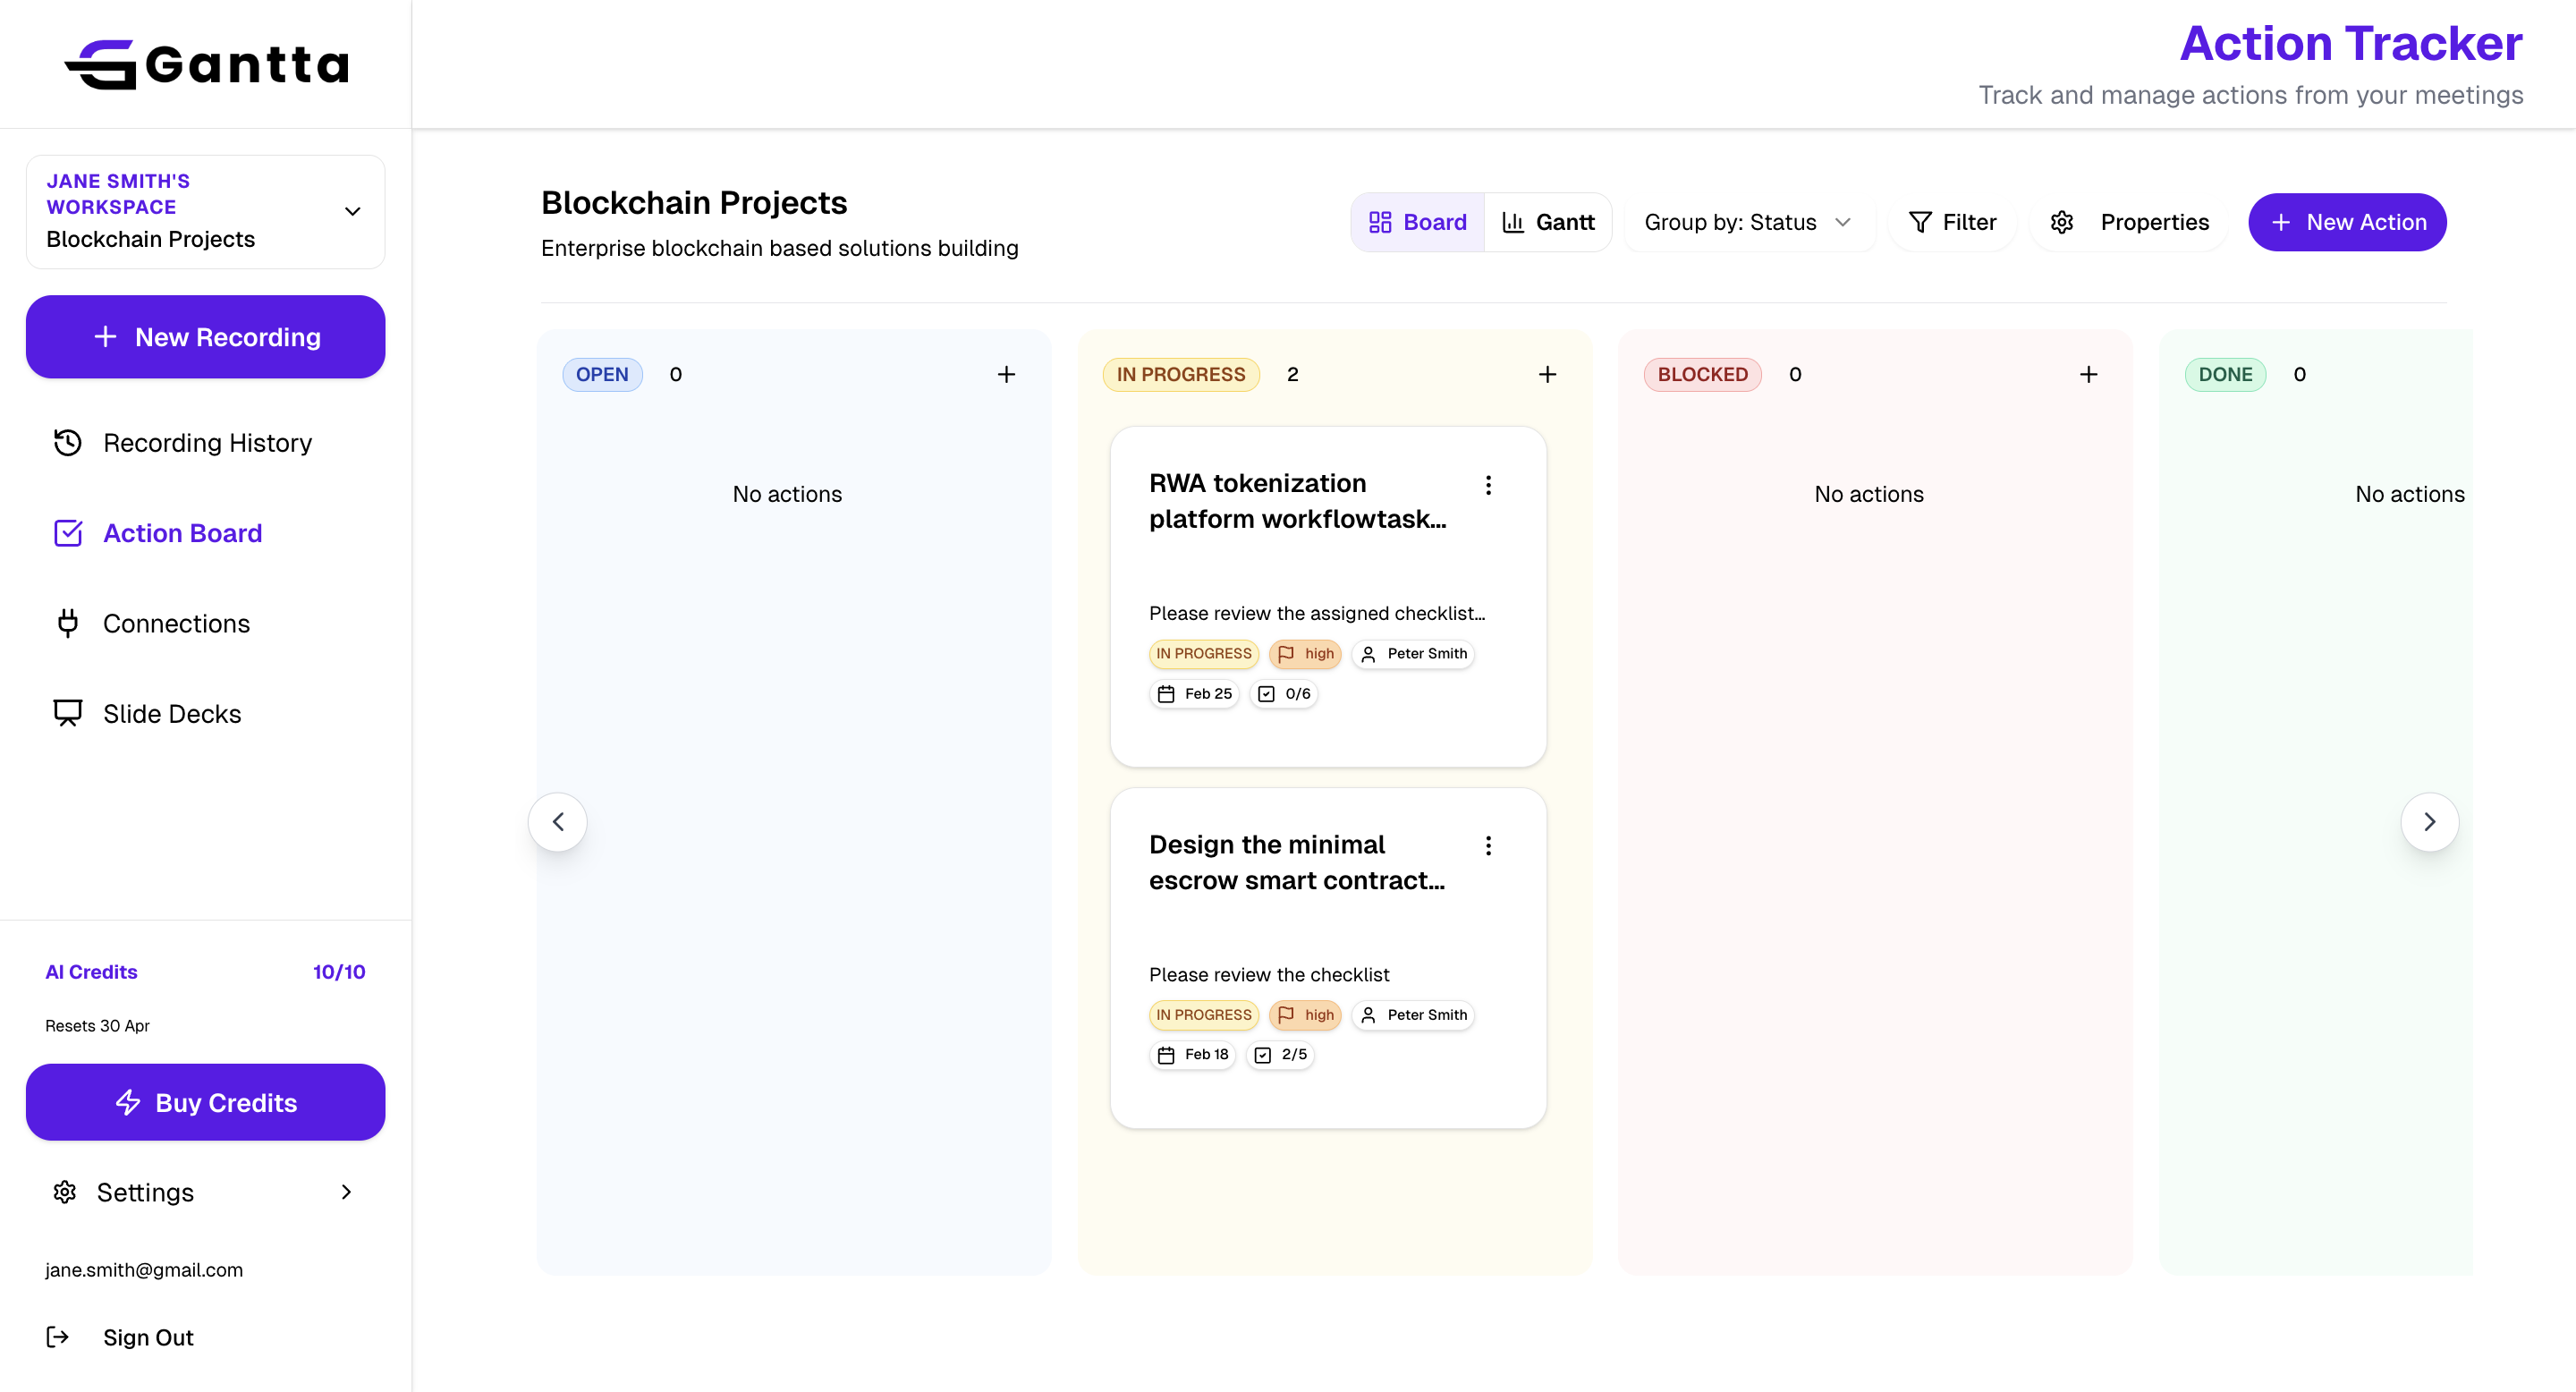The width and height of the screenshot is (2576, 1392).
Task: Add action to the Open column
Action: [x=1006, y=374]
